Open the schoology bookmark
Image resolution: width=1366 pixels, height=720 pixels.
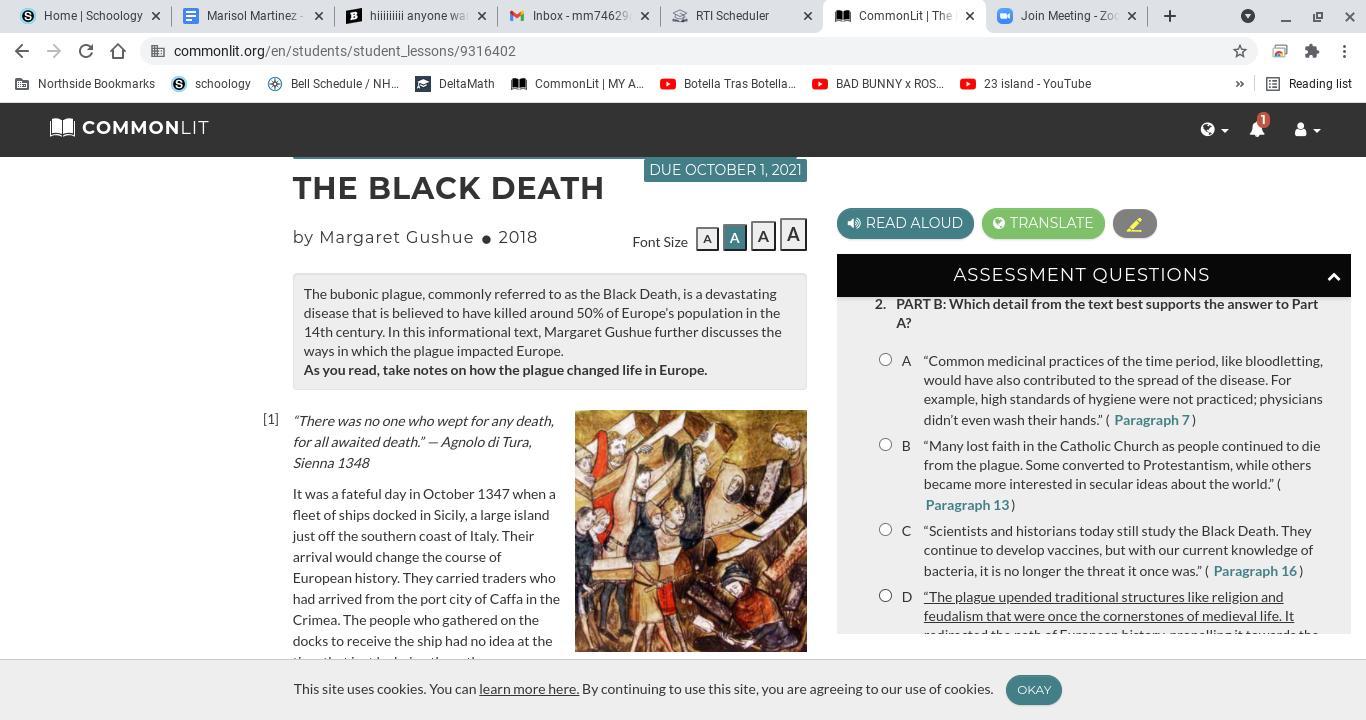(211, 84)
